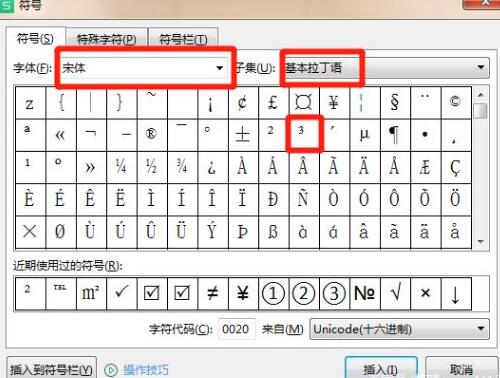Pick the recent circled ② symbol
This screenshot has height=378, width=500.
(x=304, y=293)
